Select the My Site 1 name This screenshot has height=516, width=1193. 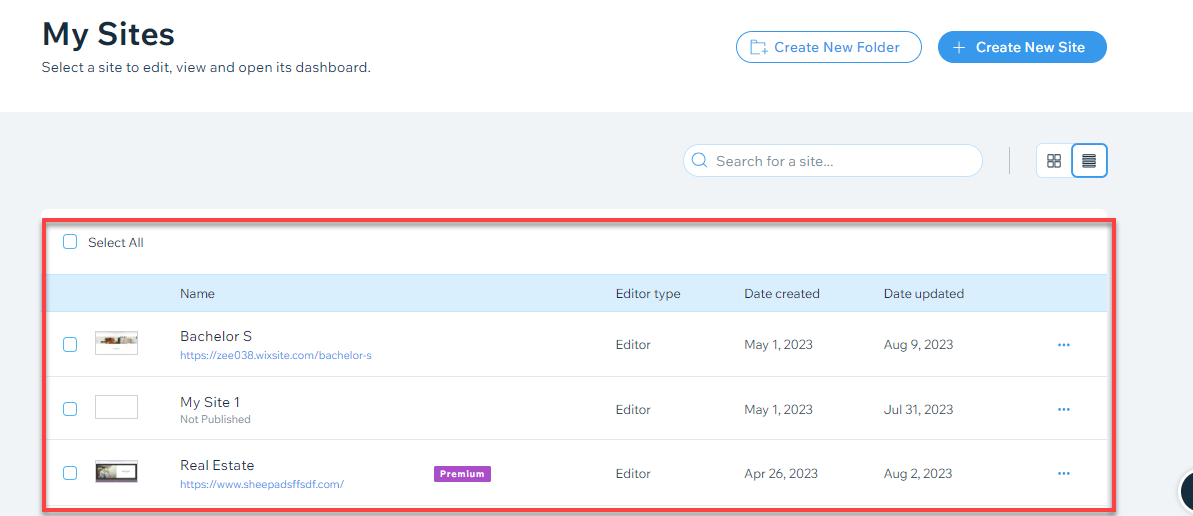pos(210,402)
